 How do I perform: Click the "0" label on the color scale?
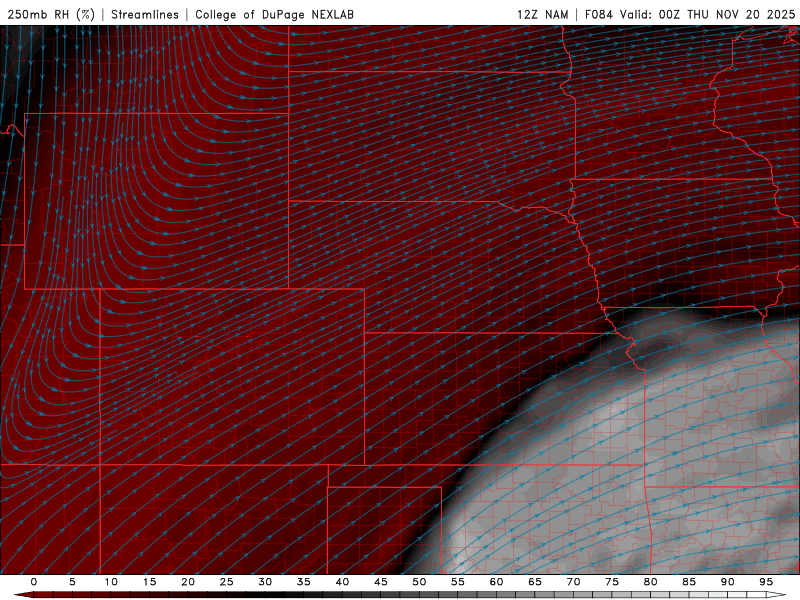[34, 582]
